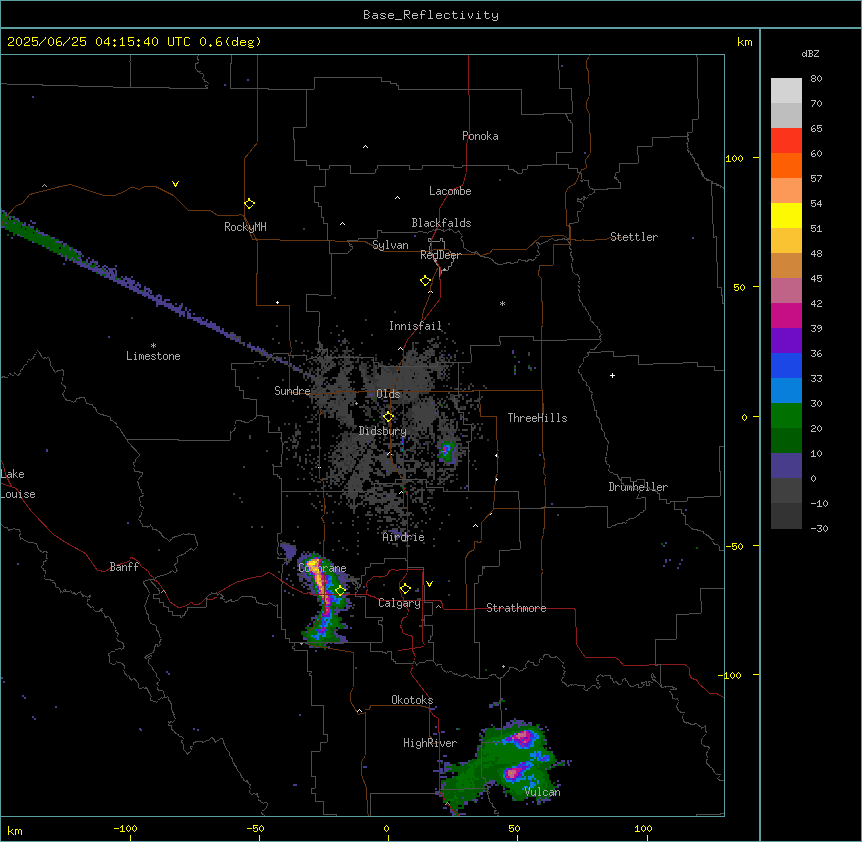
Task: Click the asterisk marker east of Innisfail
Action: (x=502, y=303)
